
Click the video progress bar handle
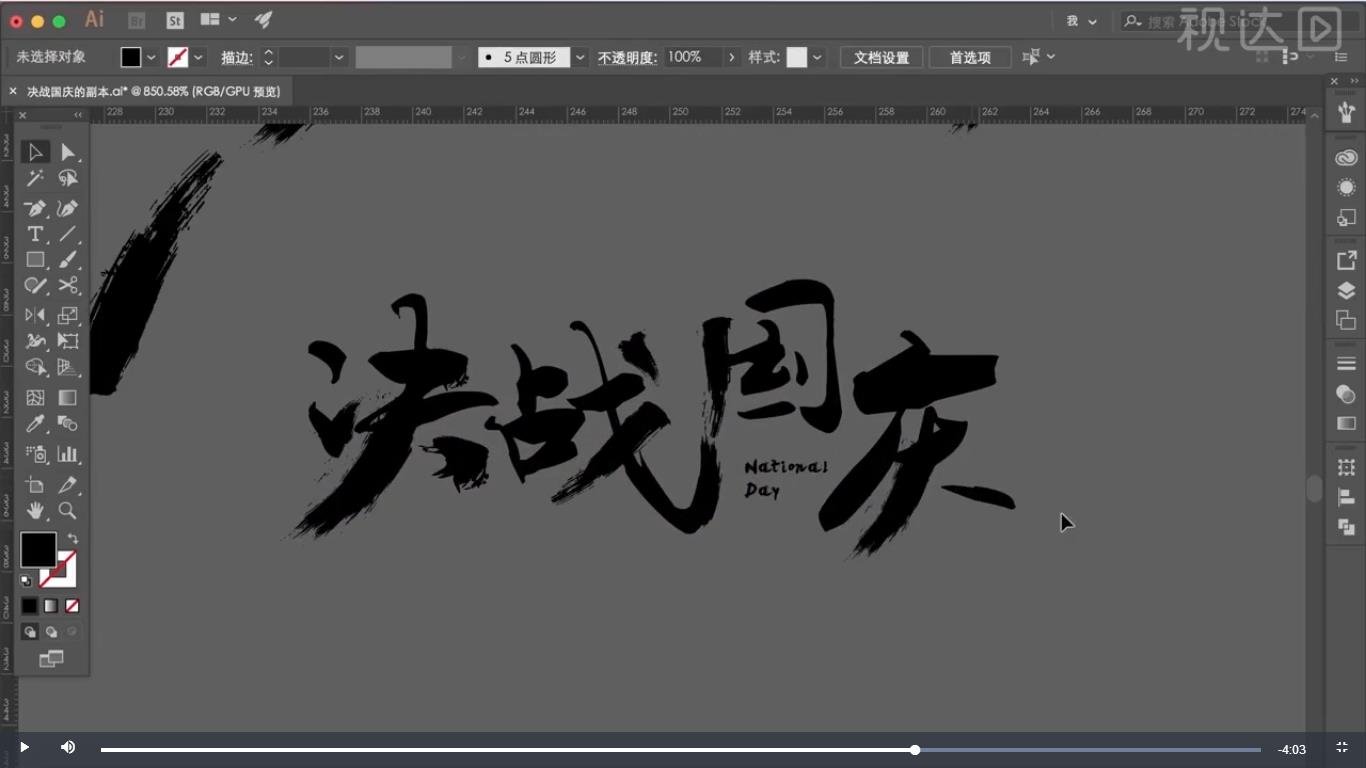915,749
